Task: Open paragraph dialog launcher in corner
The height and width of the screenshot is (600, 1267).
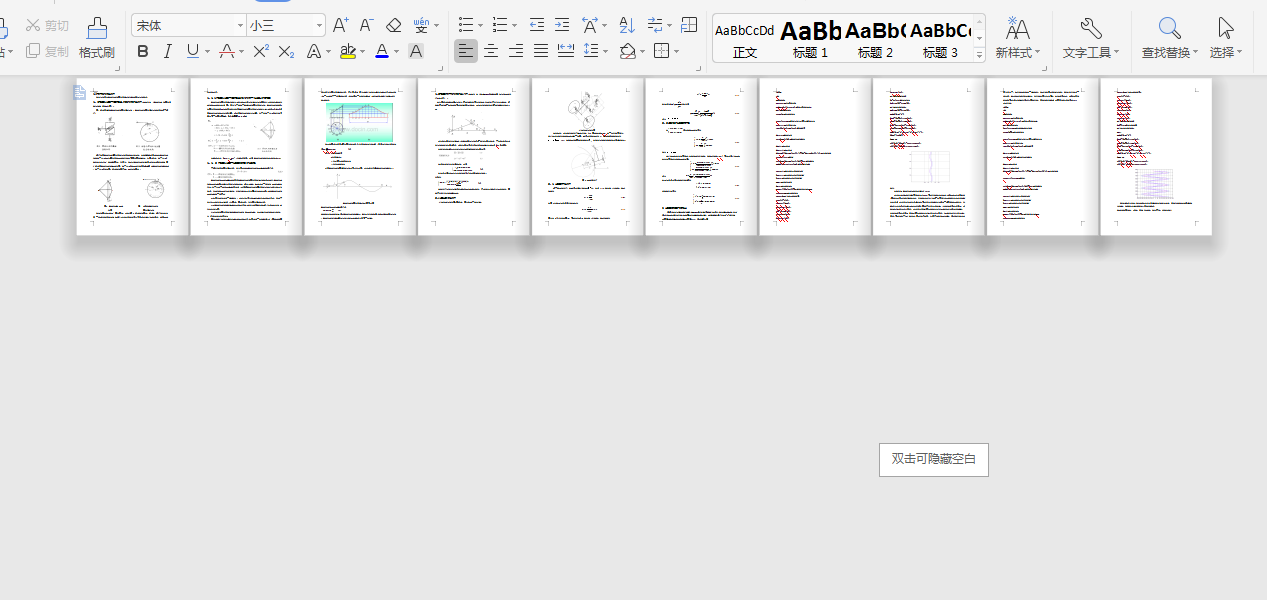Action: click(700, 68)
